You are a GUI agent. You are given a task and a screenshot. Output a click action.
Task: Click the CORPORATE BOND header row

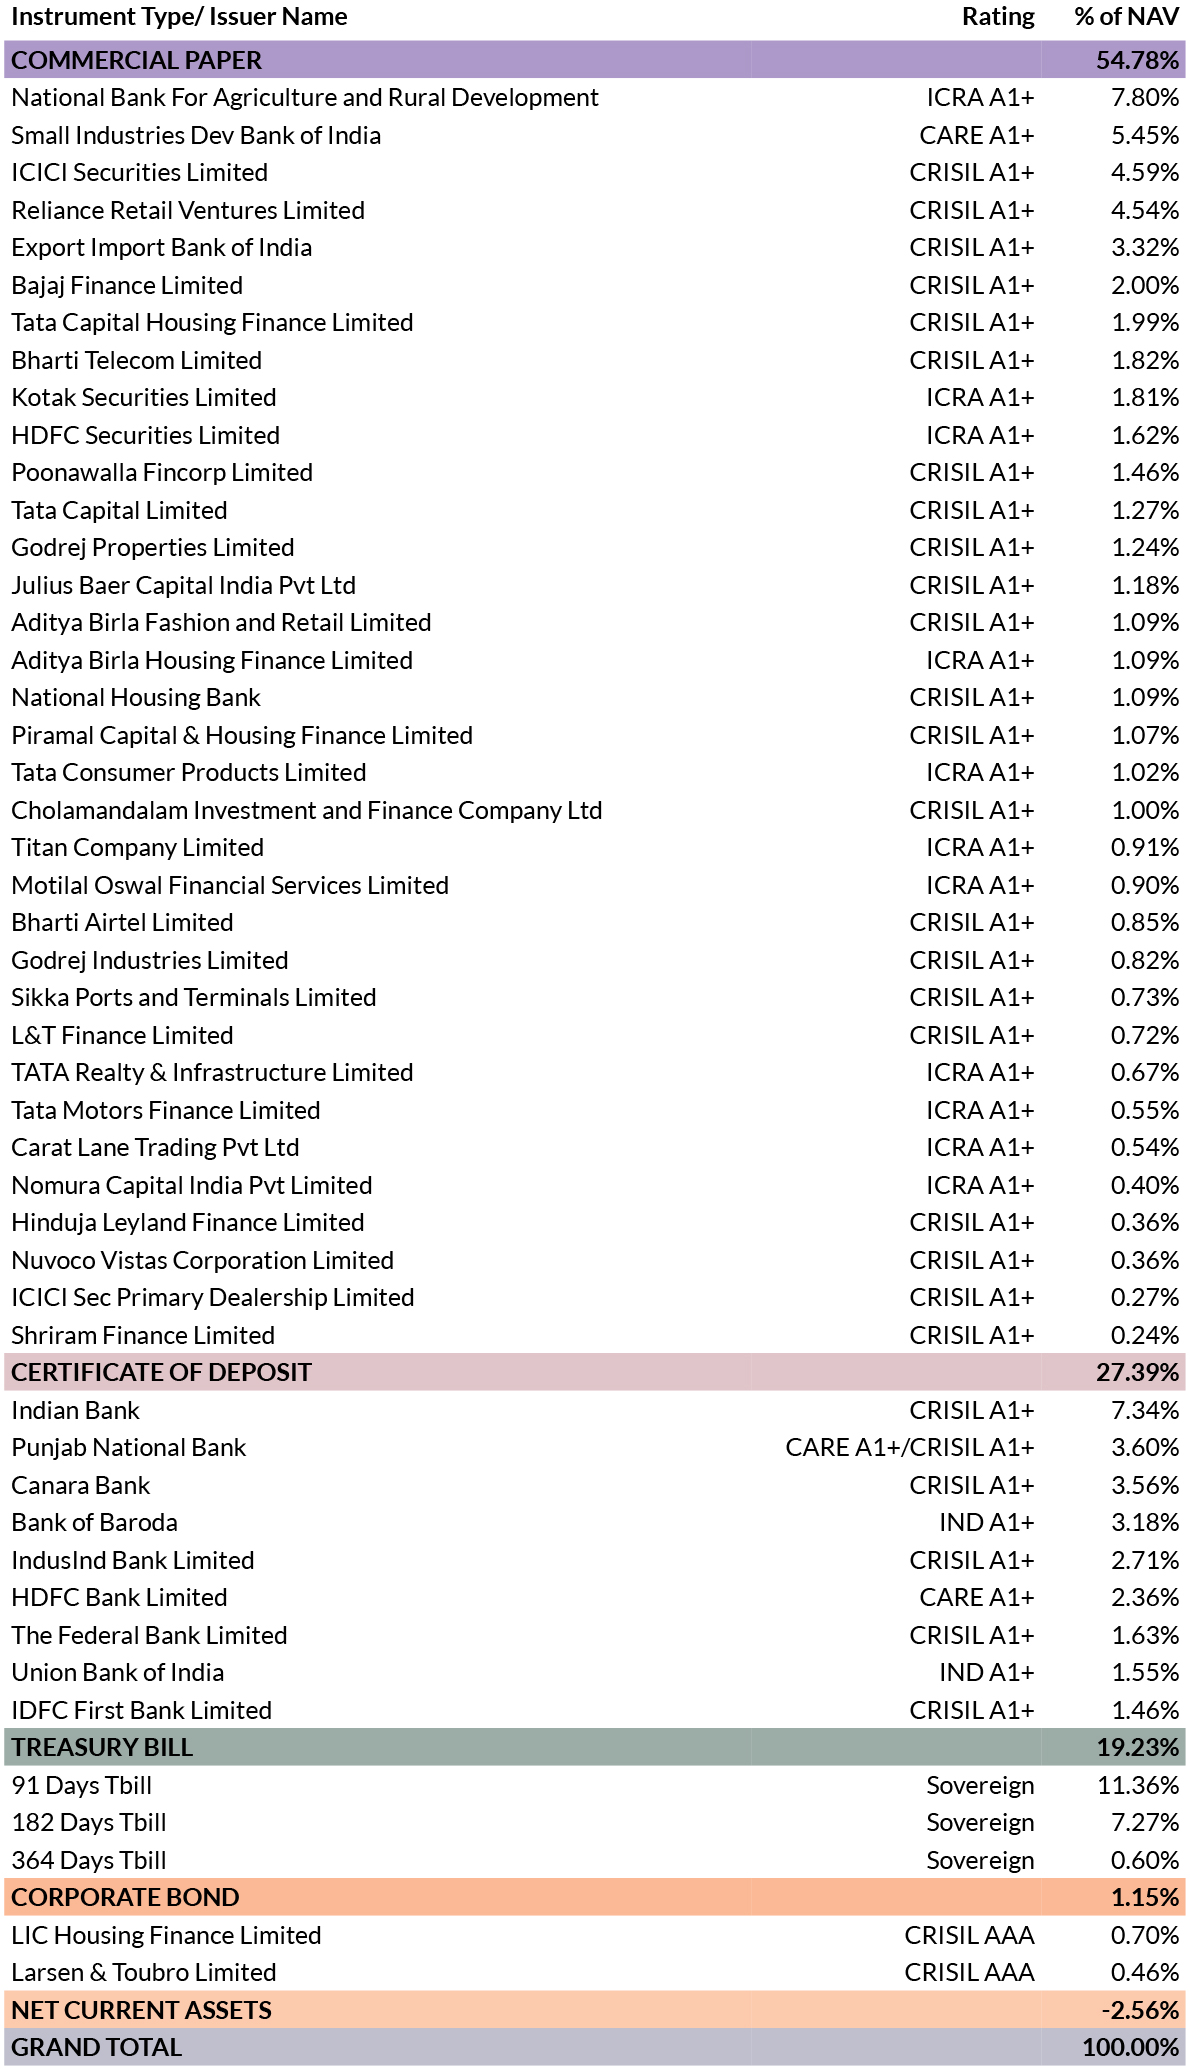coord(595,1897)
